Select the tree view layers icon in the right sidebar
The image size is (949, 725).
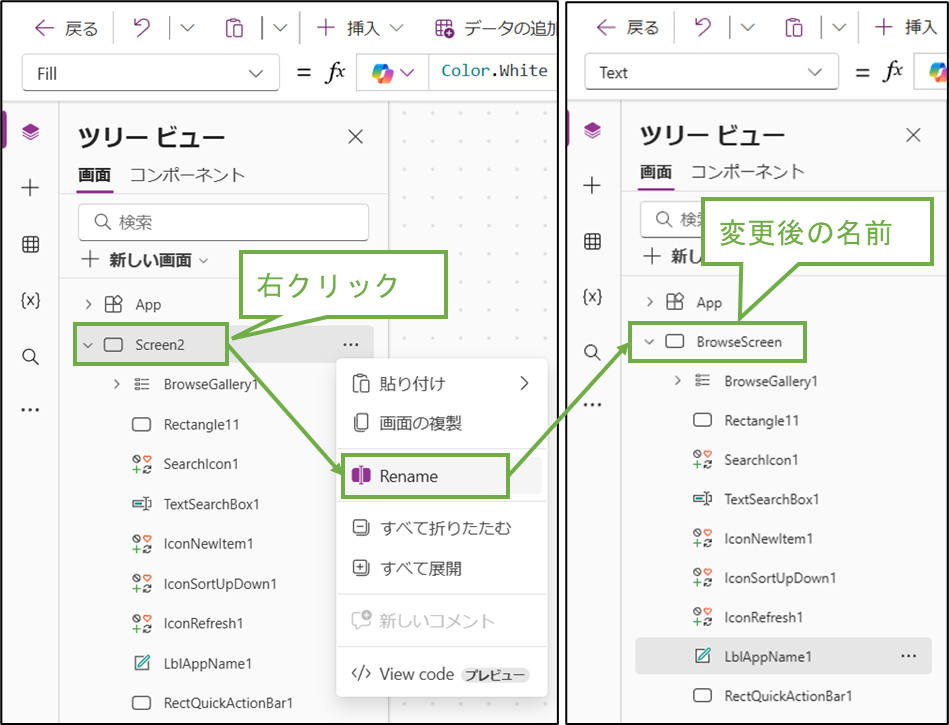click(593, 130)
